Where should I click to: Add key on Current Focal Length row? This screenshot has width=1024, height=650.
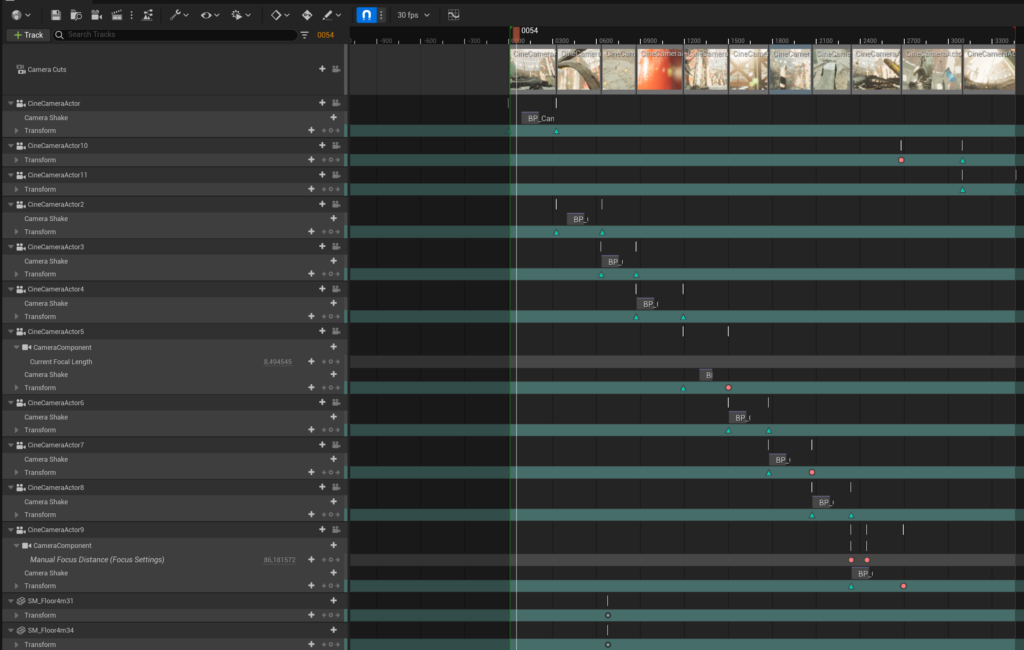tap(311, 361)
